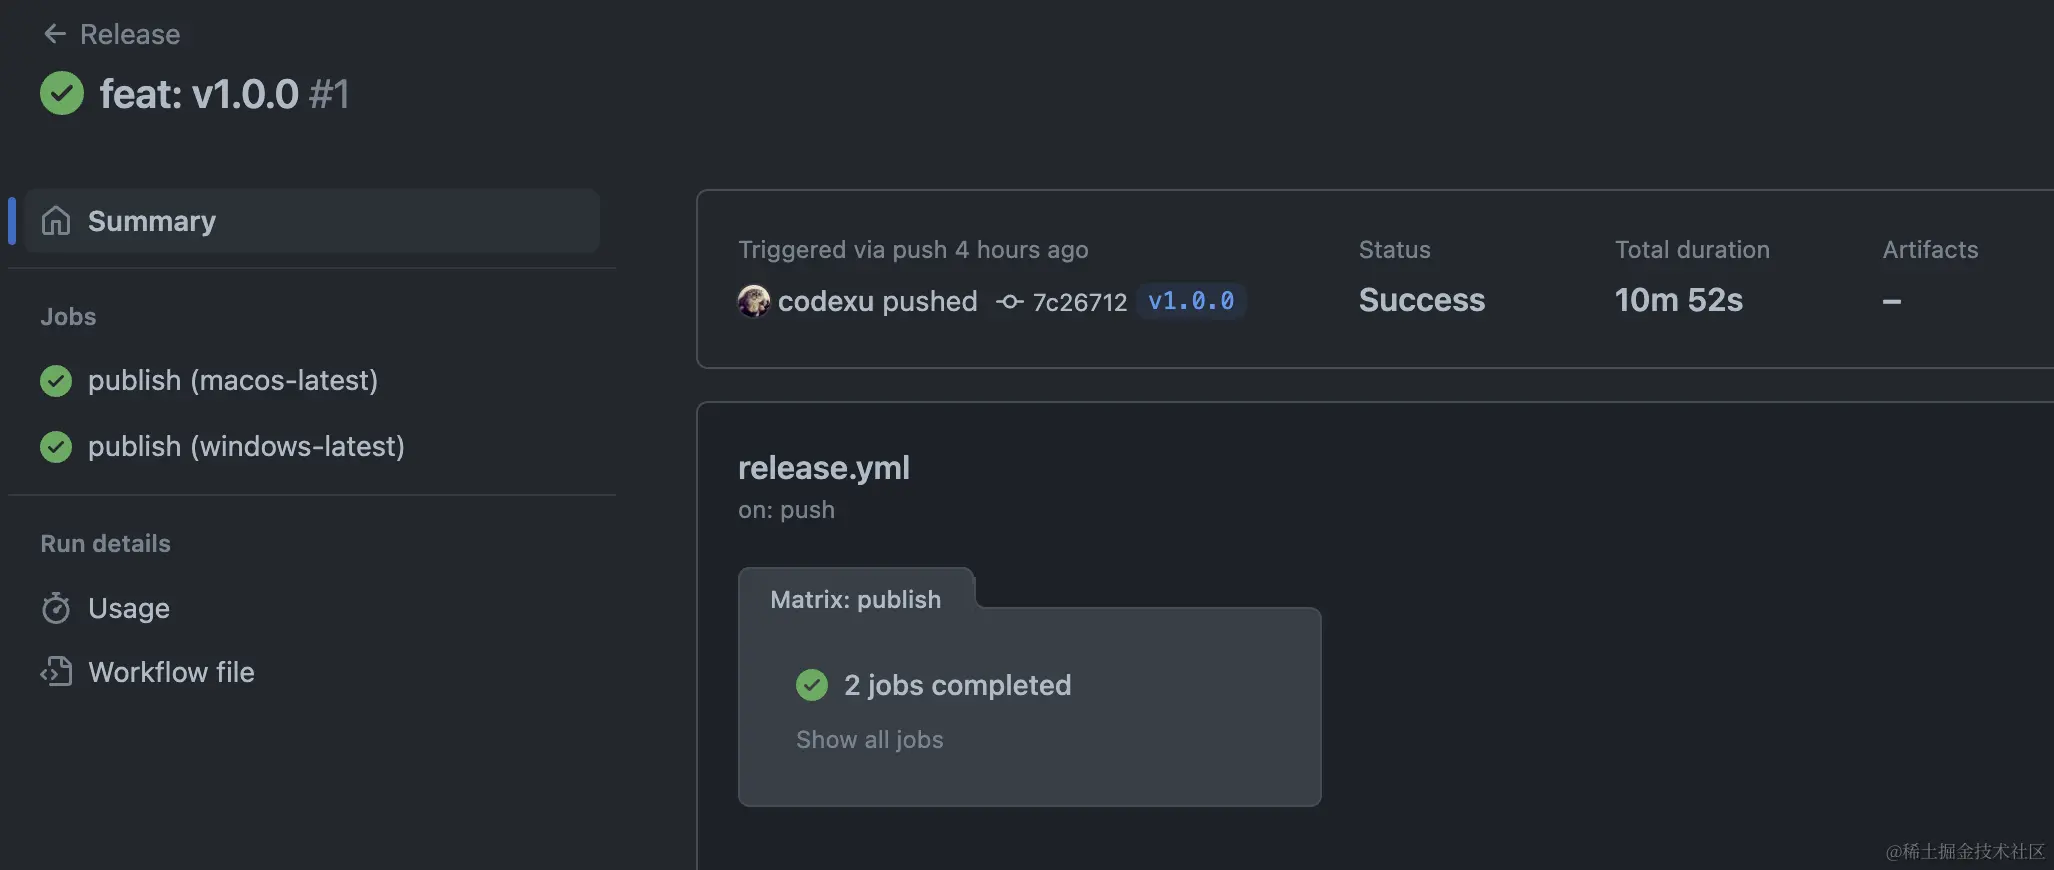Click the green success icon beside feat: v1.0.0
The image size is (2054, 870).
coord(62,93)
